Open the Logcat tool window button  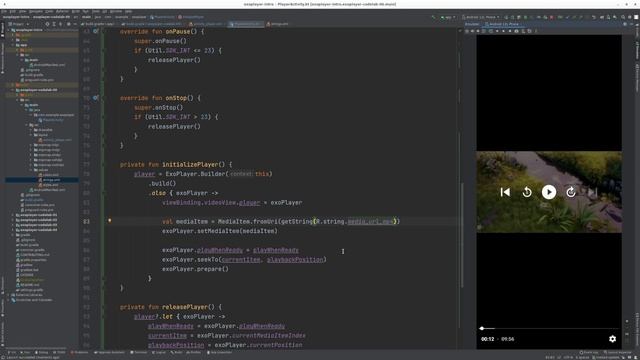(159, 352)
